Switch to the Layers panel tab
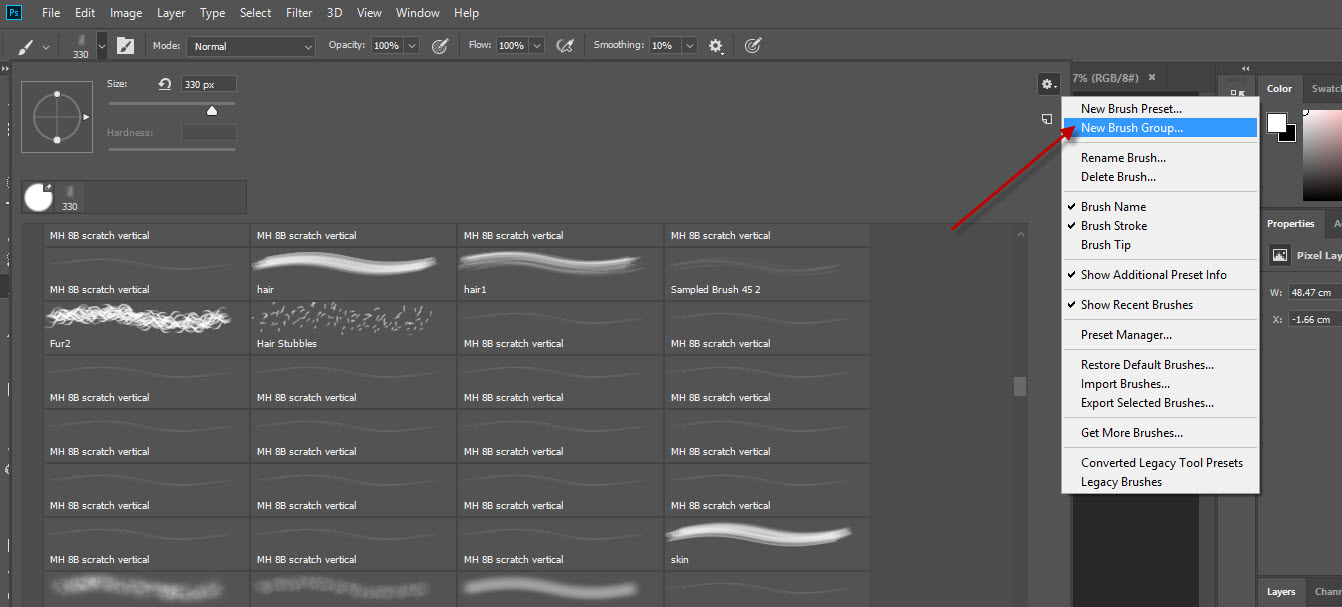The height and width of the screenshot is (607, 1342). tap(1281, 592)
